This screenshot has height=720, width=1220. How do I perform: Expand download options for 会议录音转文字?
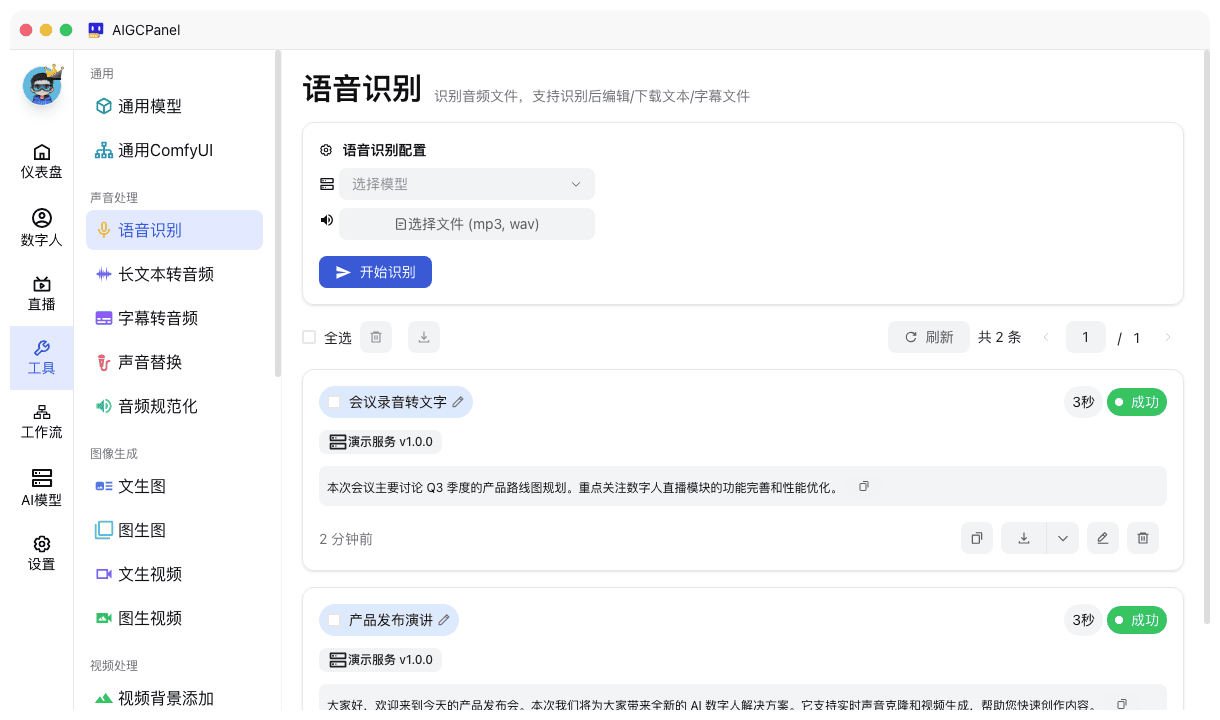click(x=1063, y=538)
